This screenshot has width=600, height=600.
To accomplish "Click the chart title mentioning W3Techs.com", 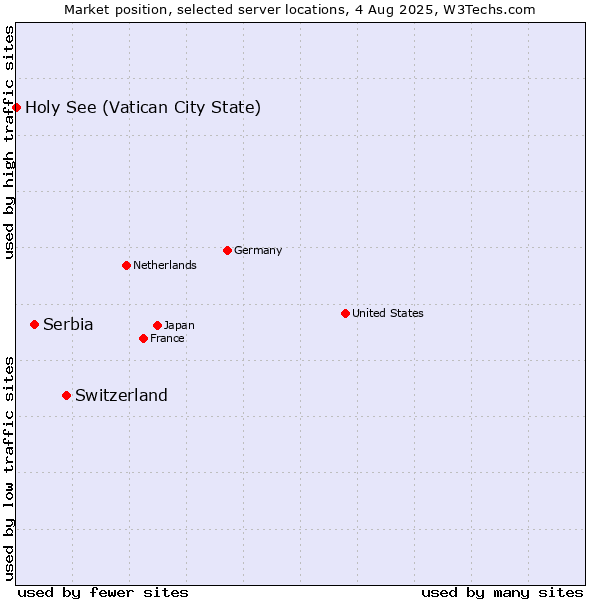I will (300, 10).
